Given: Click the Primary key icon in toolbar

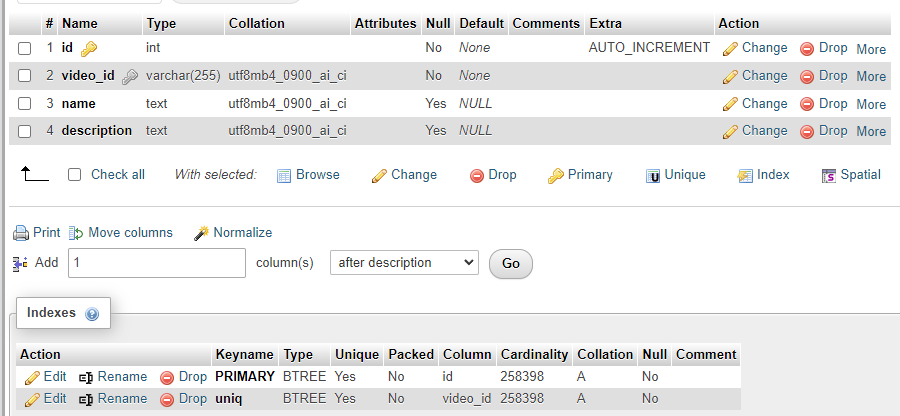Looking at the screenshot, I should 556,175.
